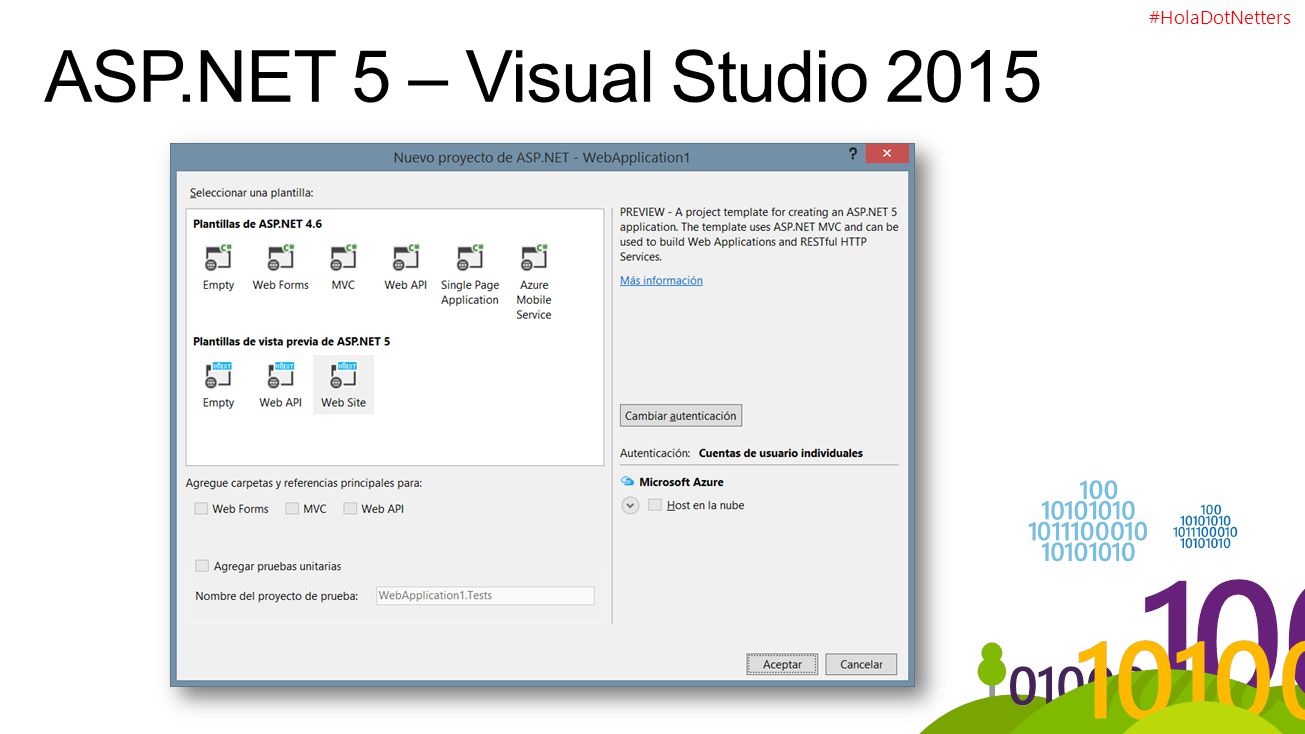Click the Microsoft Azure section label

click(681, 482)
